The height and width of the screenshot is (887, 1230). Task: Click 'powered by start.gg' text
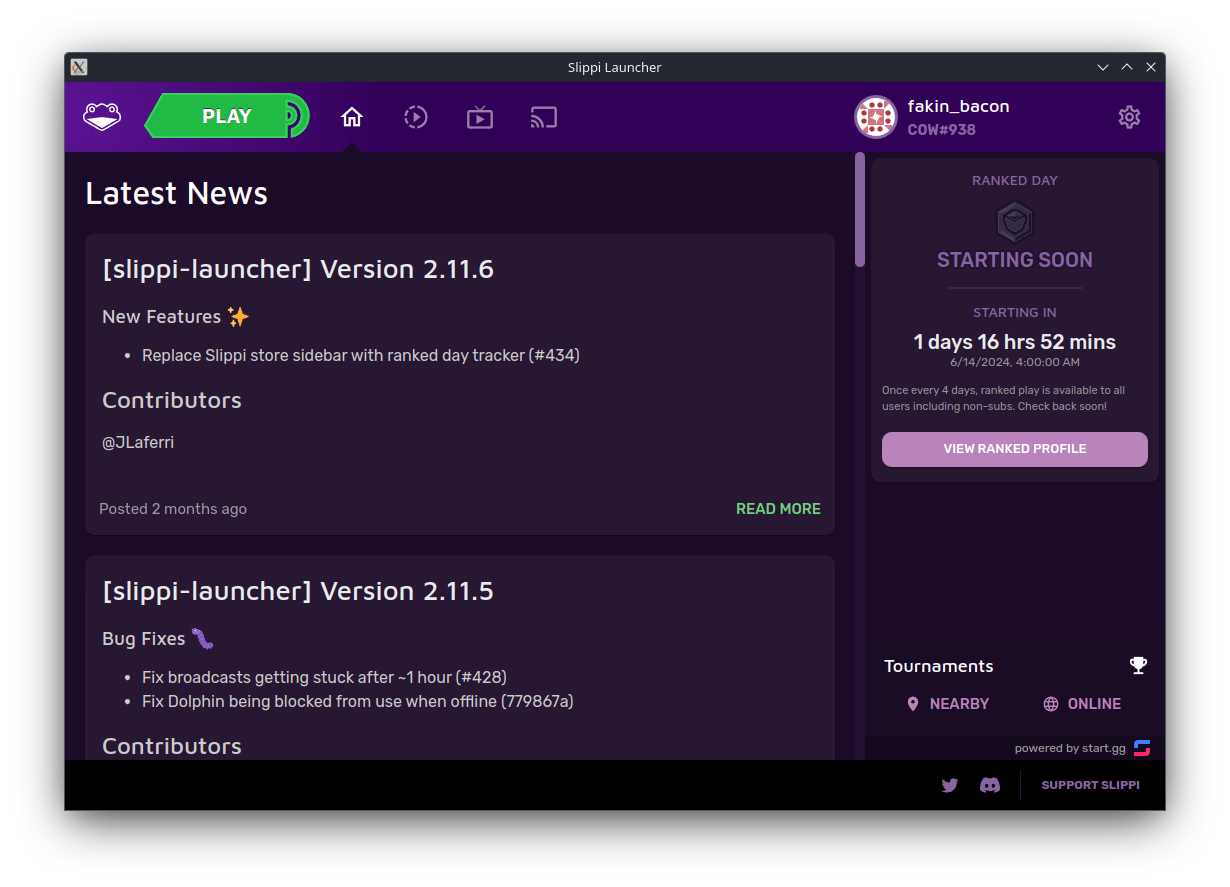pyautogui.click(x=1068, y=748)
